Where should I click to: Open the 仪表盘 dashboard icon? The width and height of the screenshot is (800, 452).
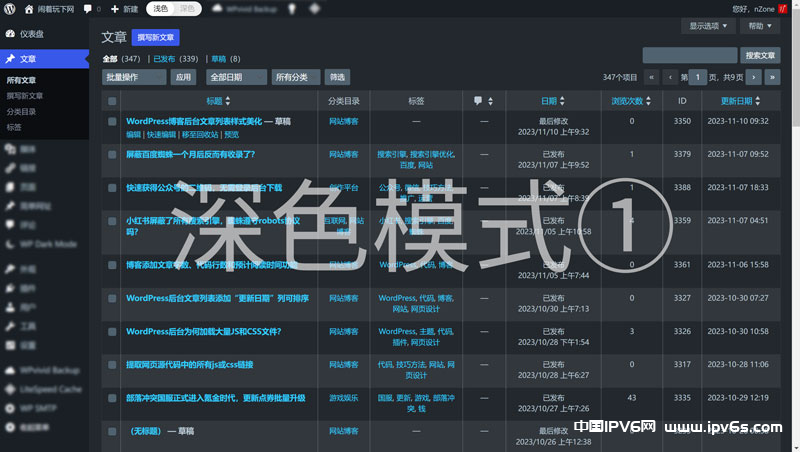[10, 34]
